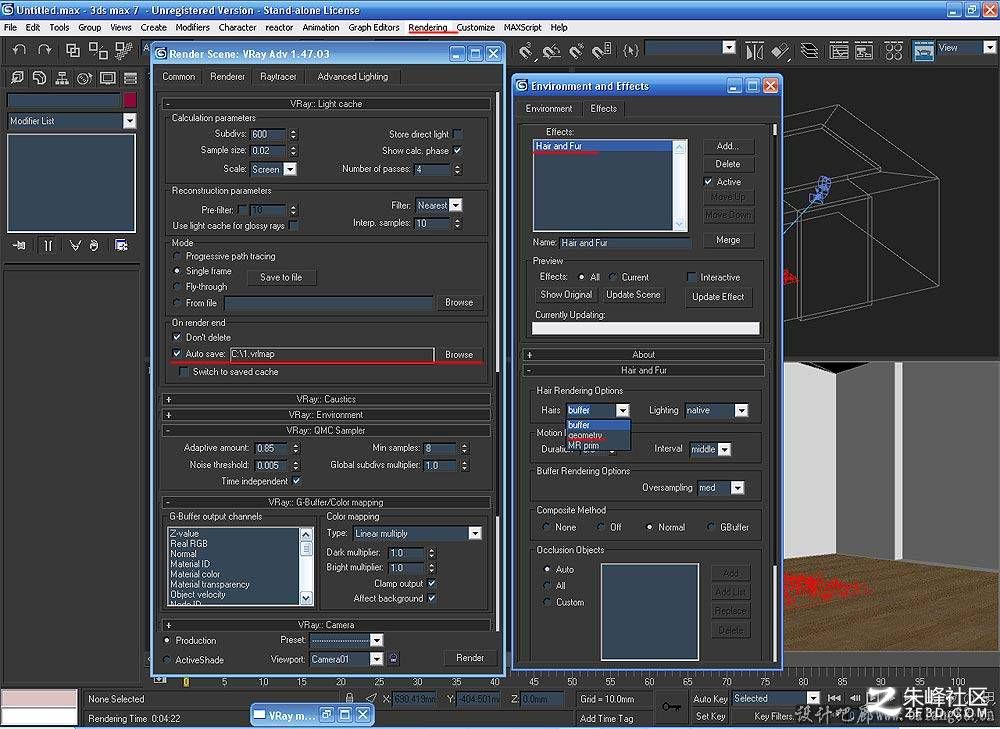Open the MAXScript menu
Viewport: 1000px width, 729px height.
pos(522,27)
